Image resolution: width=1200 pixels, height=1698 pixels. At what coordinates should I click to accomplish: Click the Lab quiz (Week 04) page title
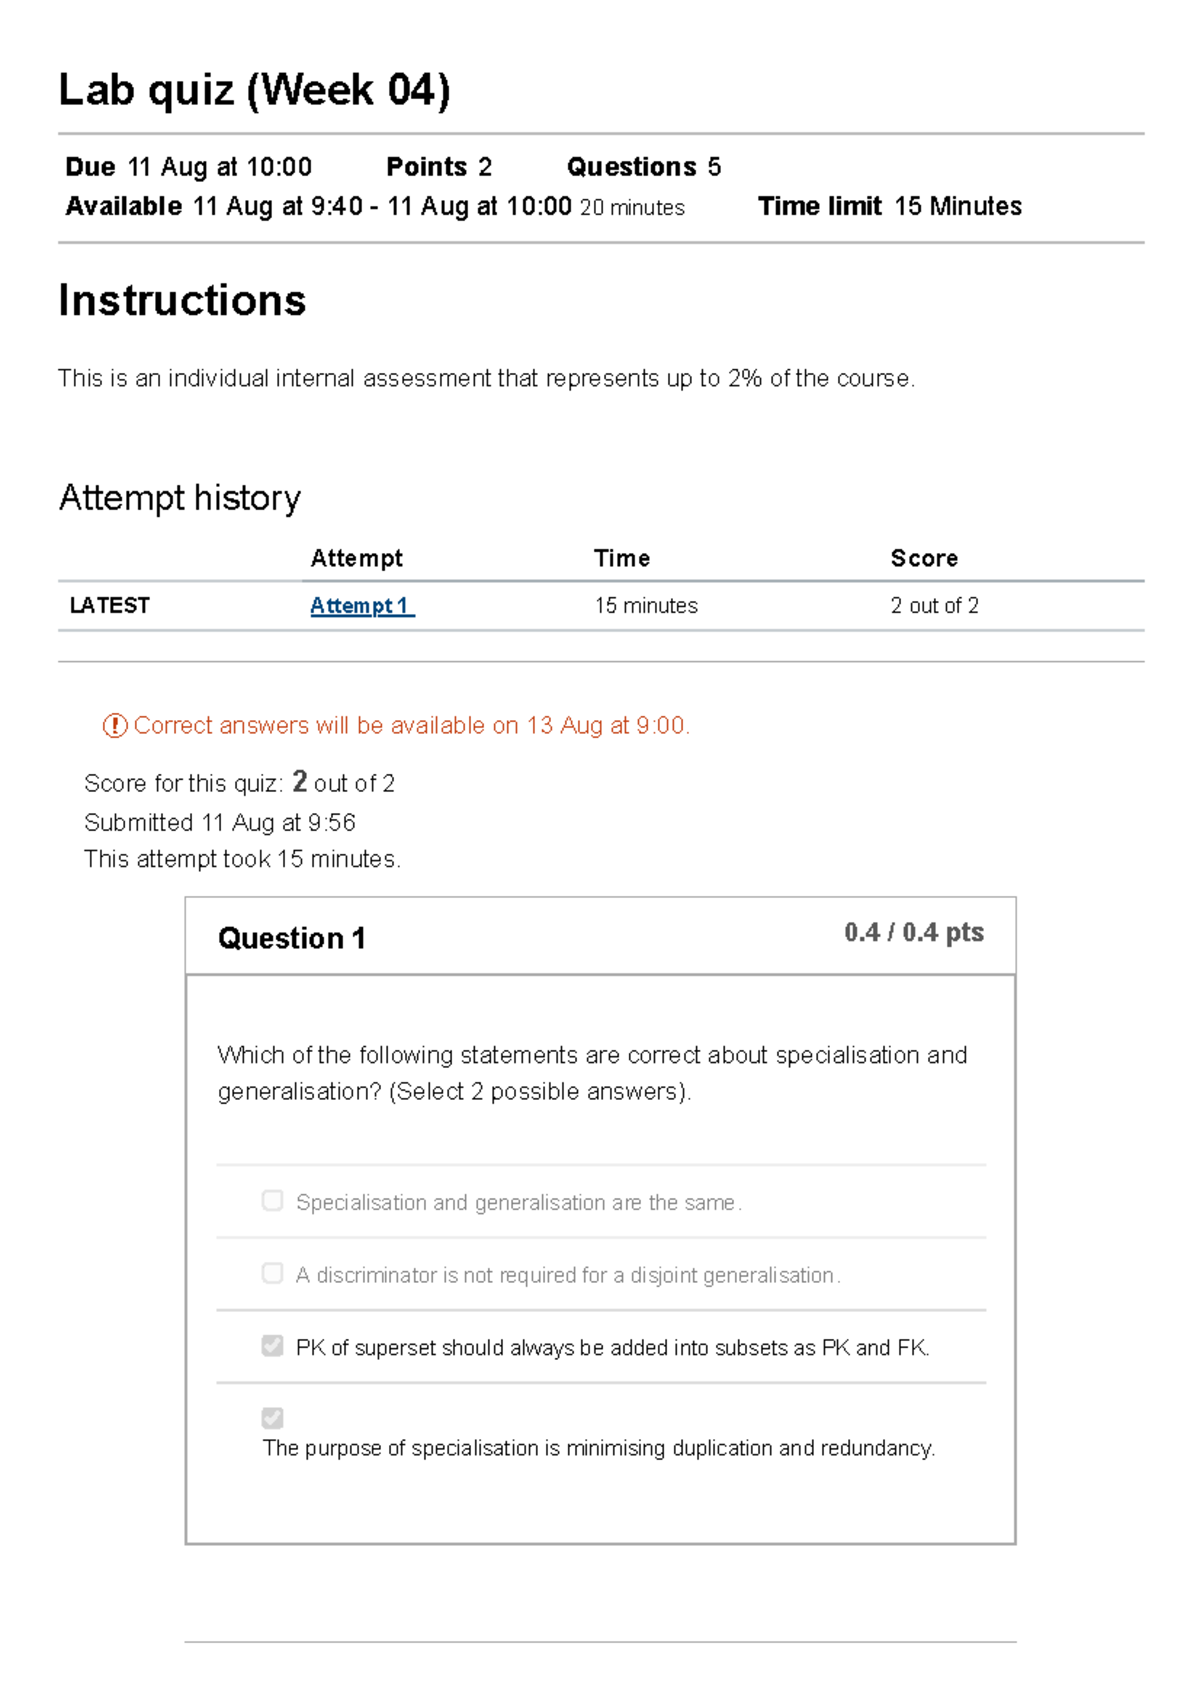pos(254,90)
